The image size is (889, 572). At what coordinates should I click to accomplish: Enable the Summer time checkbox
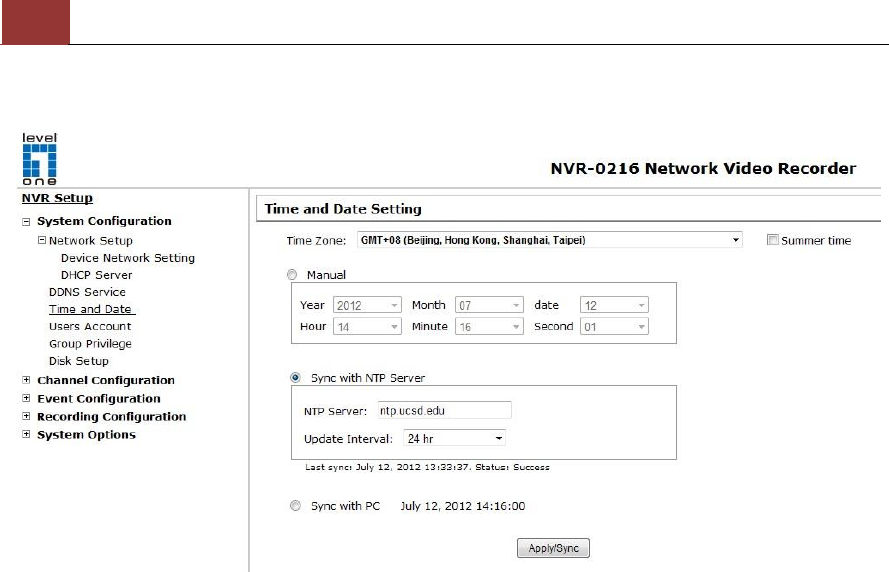coord(772,240)
